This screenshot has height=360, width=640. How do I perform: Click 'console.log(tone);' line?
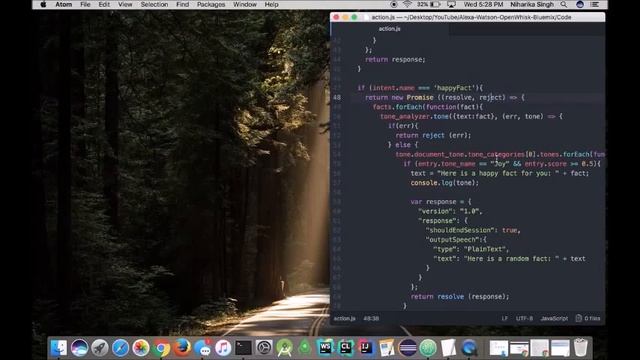pos(444,183)
